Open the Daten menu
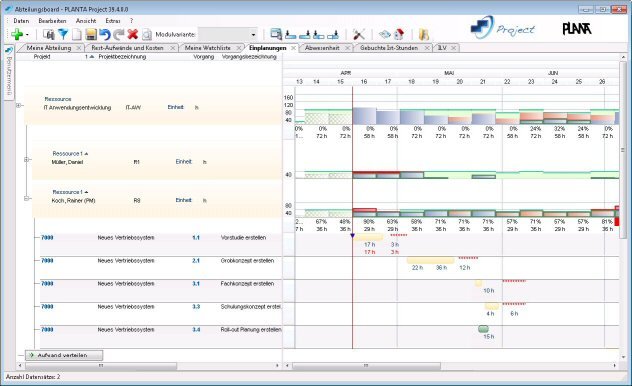This screenshot has width=632, height=386. [21, 21]
